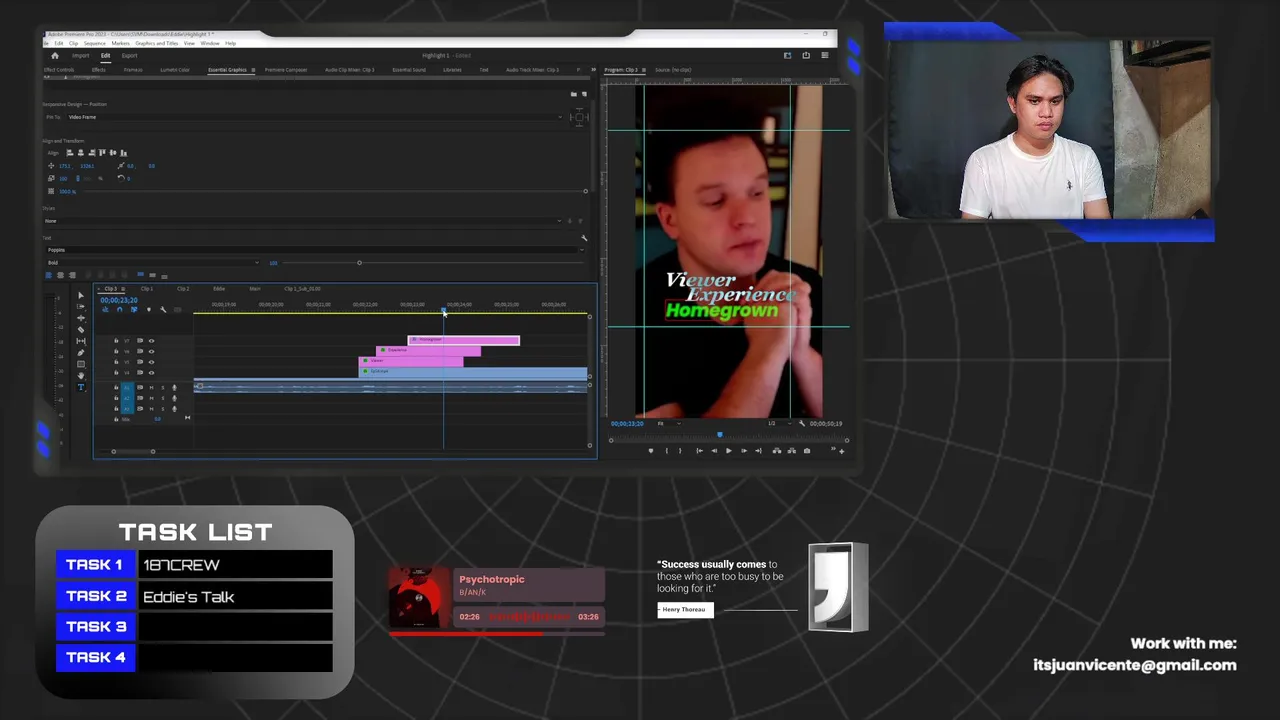1280x720 pixels.
Task: Switch to the Clip 1 sequence tab
Action: (x=147, y=289)
